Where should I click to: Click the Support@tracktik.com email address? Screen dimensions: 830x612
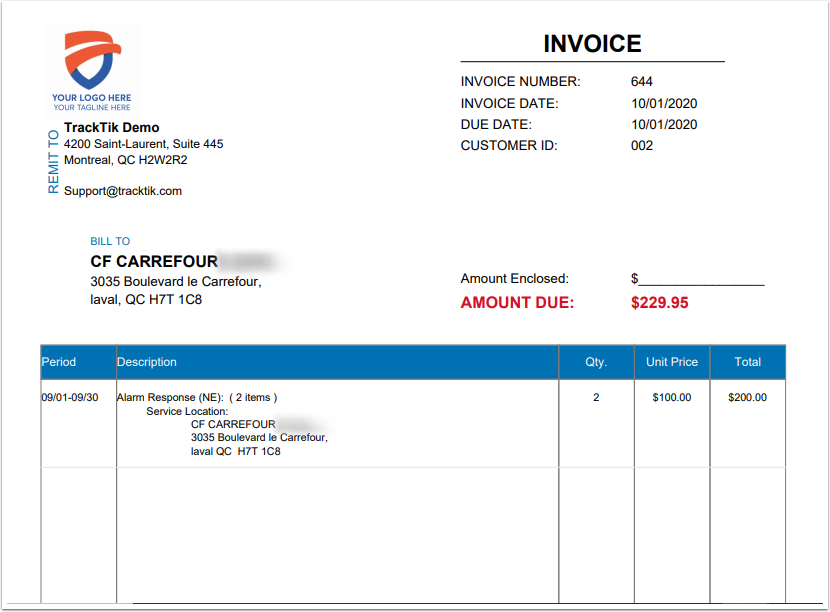[123, 191]
